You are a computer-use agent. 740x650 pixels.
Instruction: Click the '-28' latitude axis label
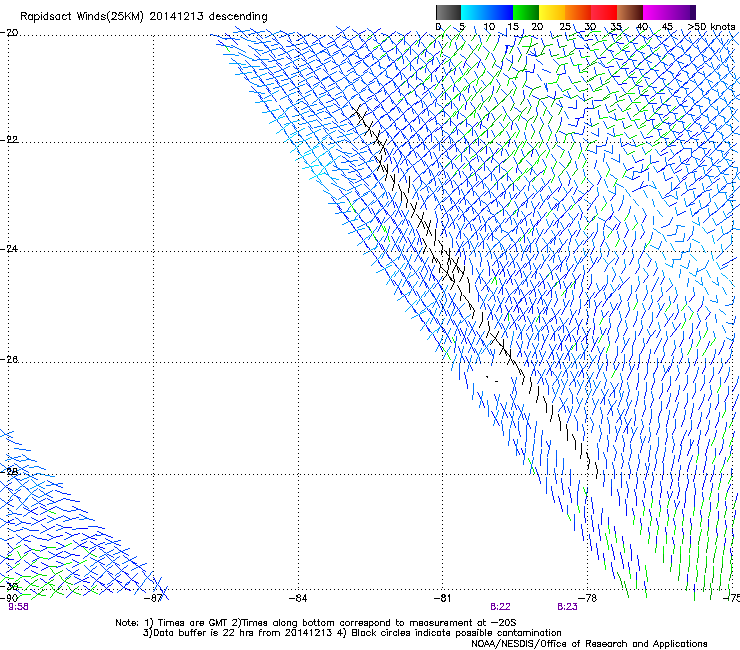9,472
